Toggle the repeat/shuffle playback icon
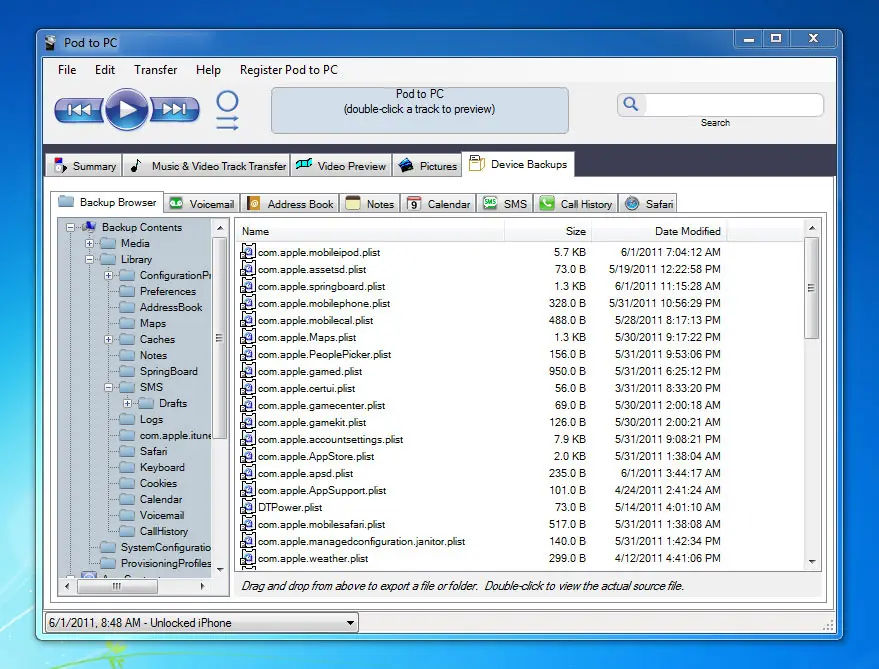879x669 pixels. tap(228, 110)
